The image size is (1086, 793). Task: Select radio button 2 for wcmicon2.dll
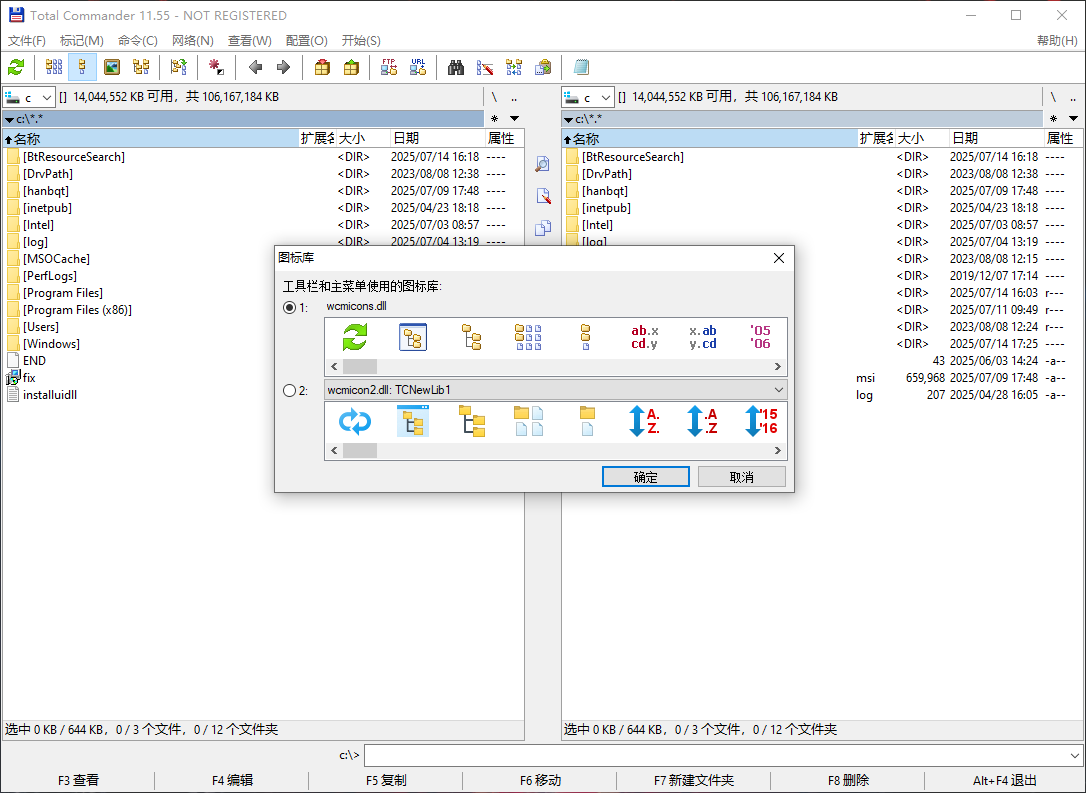(x=290, y=391)
